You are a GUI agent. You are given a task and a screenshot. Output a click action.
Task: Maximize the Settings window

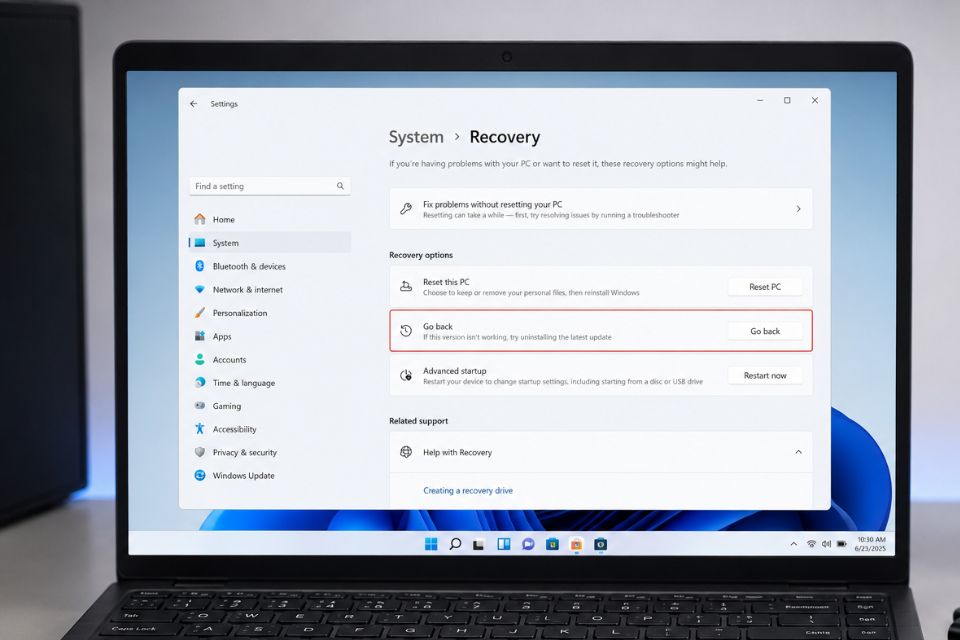[x=787, y=100]
